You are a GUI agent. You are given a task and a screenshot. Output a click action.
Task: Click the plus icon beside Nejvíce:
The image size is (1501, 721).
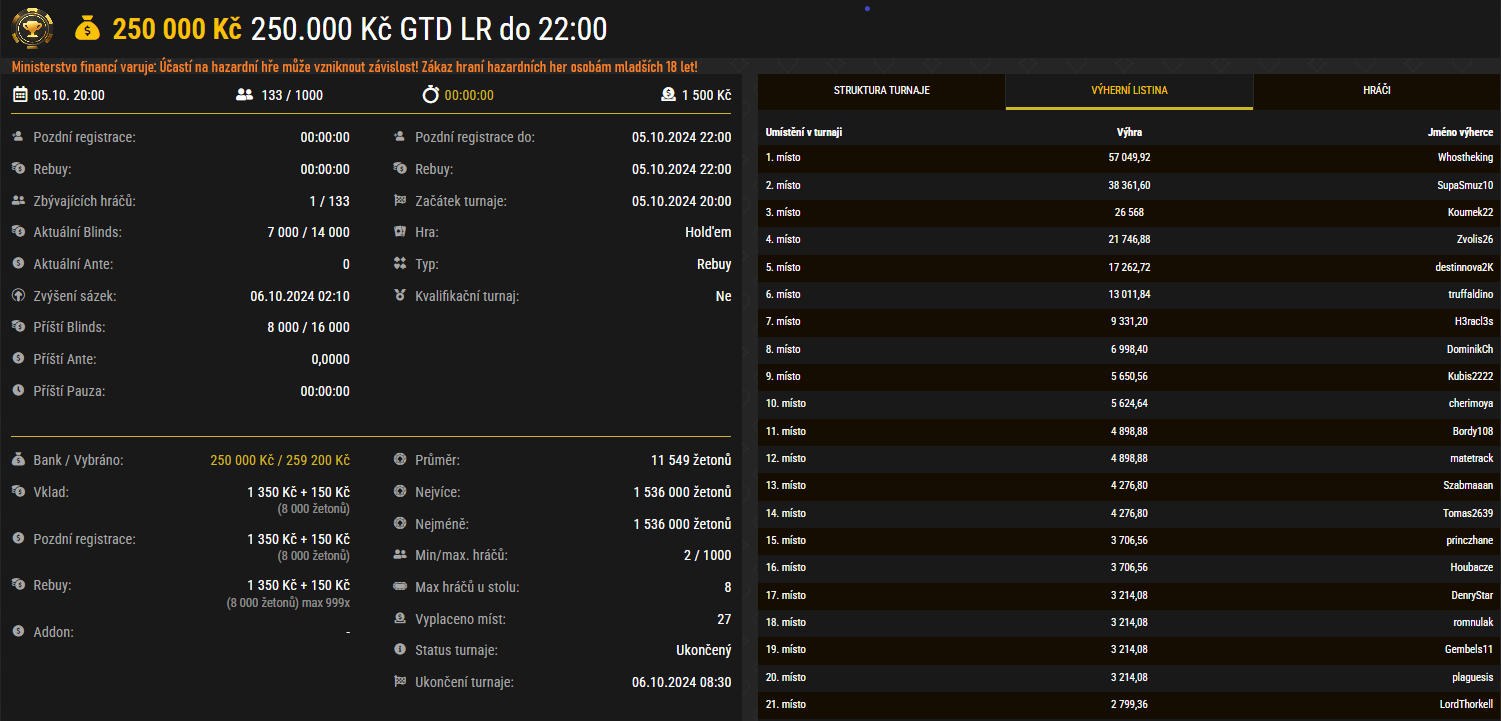(x=400, y=492)
